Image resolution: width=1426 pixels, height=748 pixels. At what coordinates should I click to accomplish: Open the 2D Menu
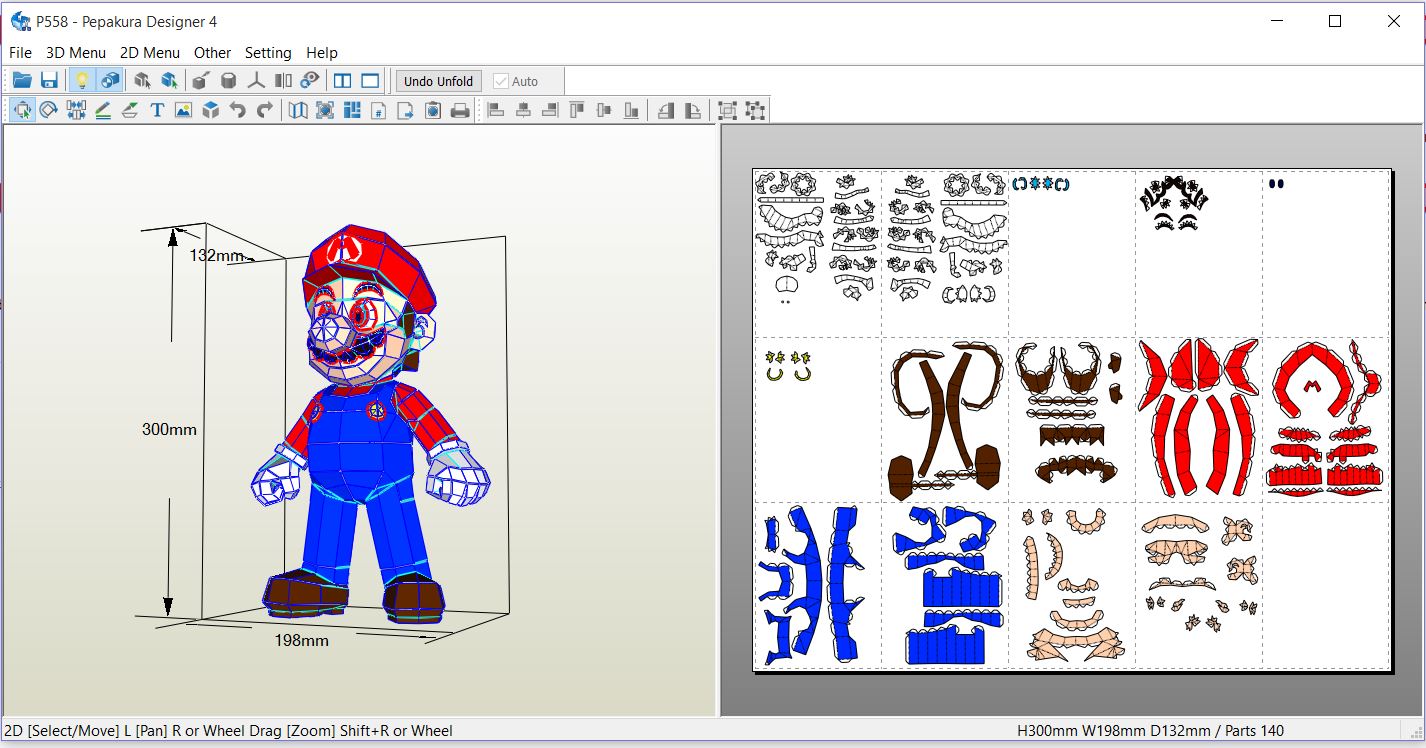point(150,52)
